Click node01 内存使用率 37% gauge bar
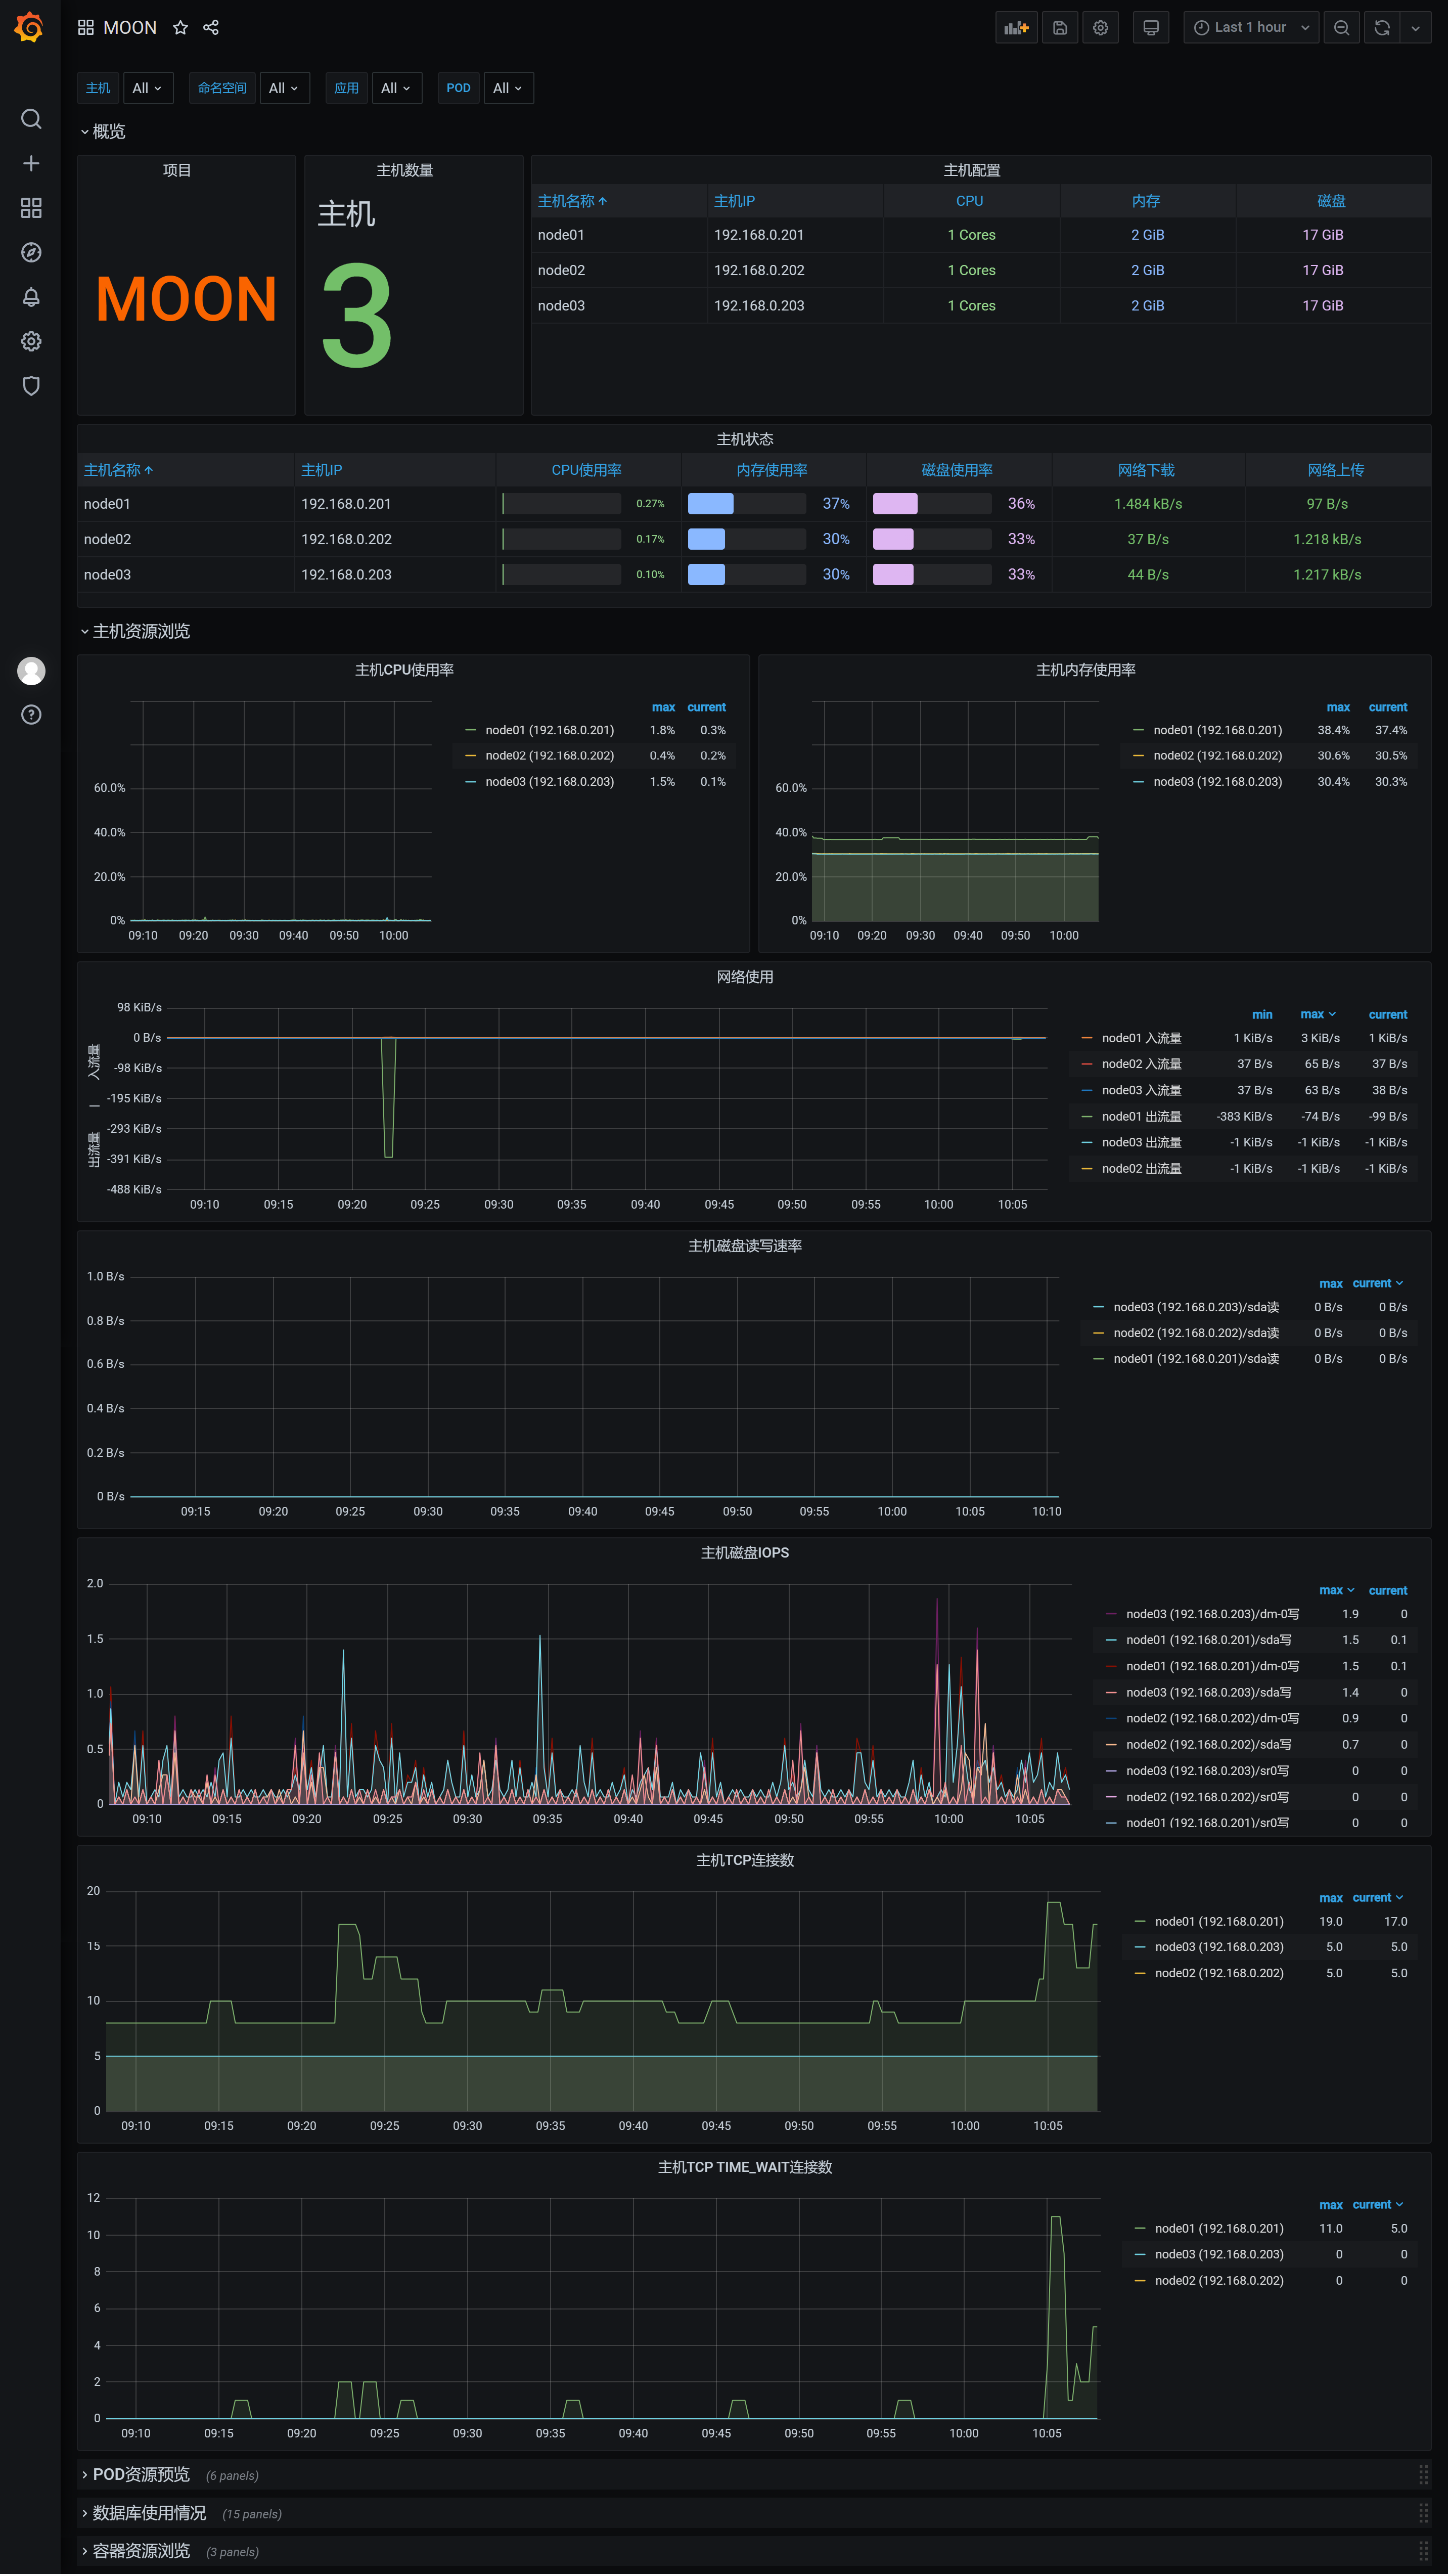 tap(746, 504)
